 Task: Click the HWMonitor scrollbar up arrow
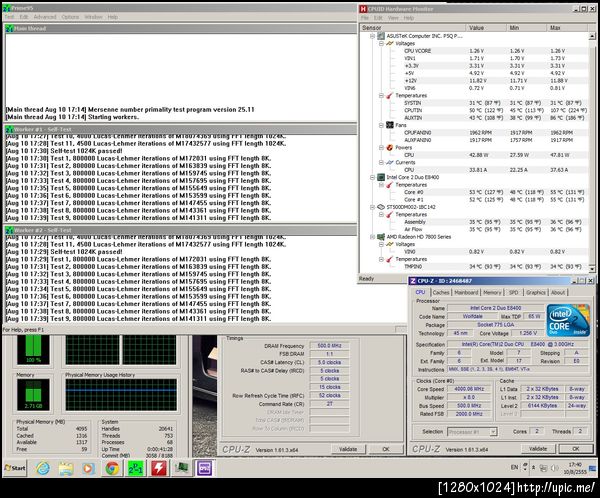pos(592,36)
